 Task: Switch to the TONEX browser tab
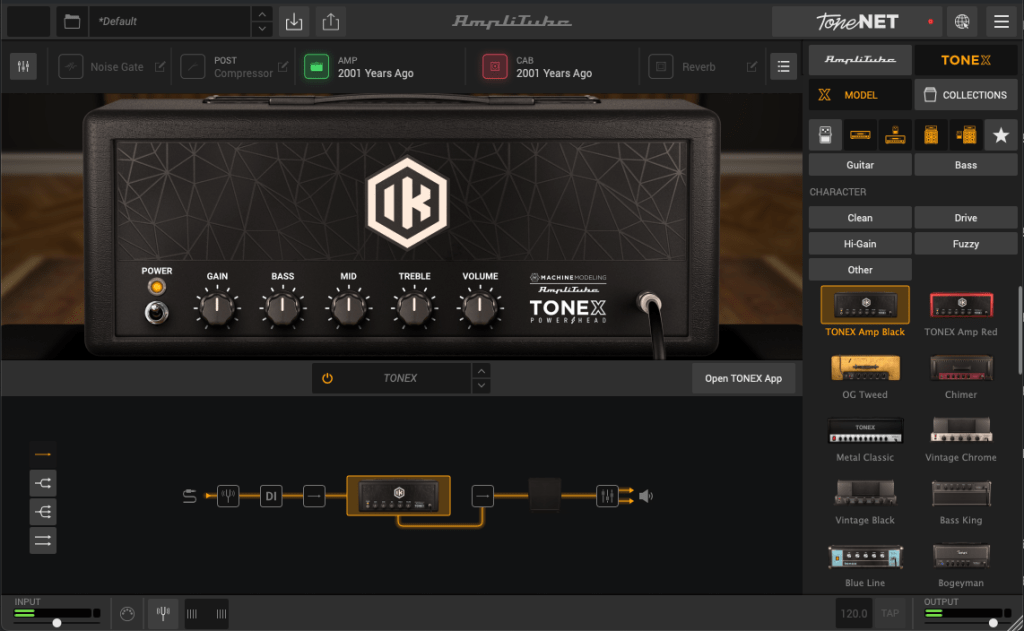click(965, 60)
